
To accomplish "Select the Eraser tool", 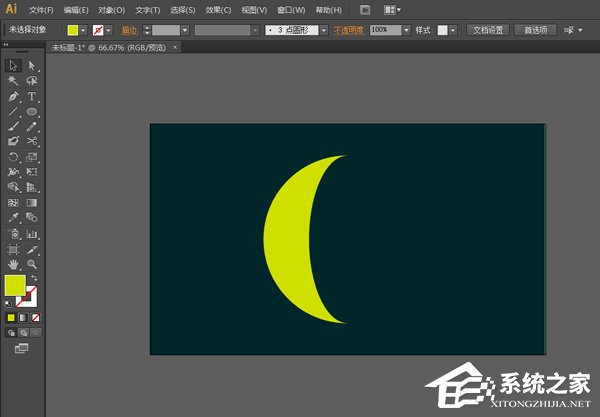I will tap(13, 141).
